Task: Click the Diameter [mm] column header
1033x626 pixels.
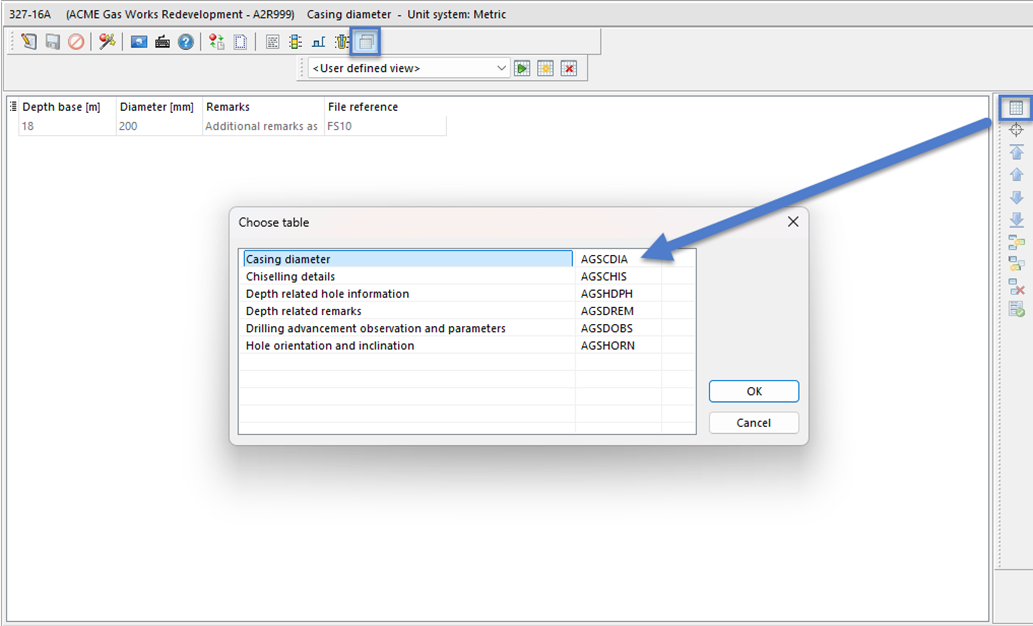Action: pyautogui.click(x=156, y=107)
